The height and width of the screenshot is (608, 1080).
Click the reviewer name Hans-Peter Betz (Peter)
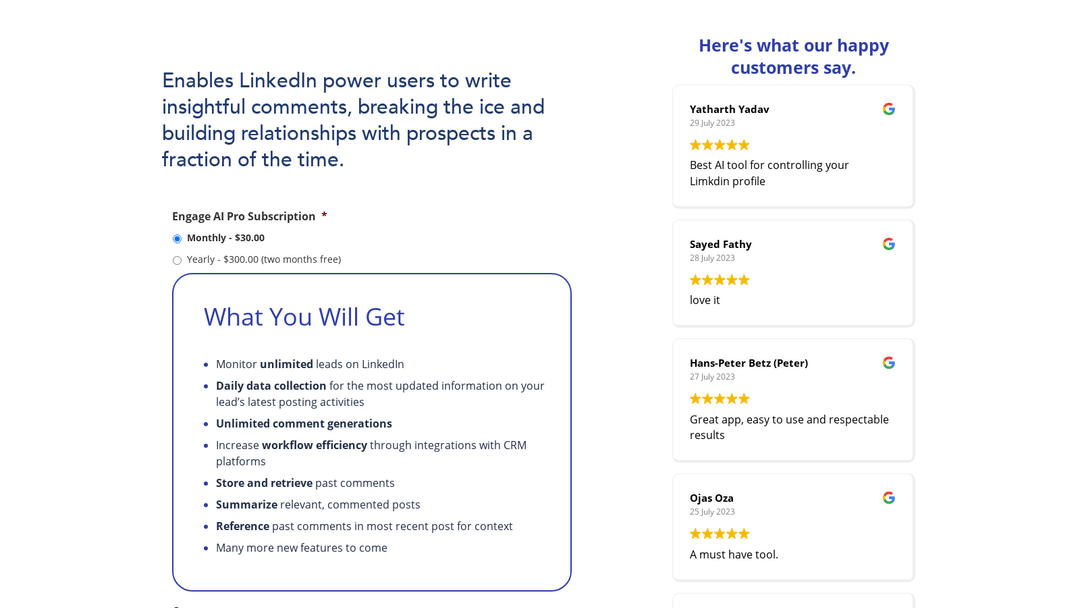click(x=748, y=363)
